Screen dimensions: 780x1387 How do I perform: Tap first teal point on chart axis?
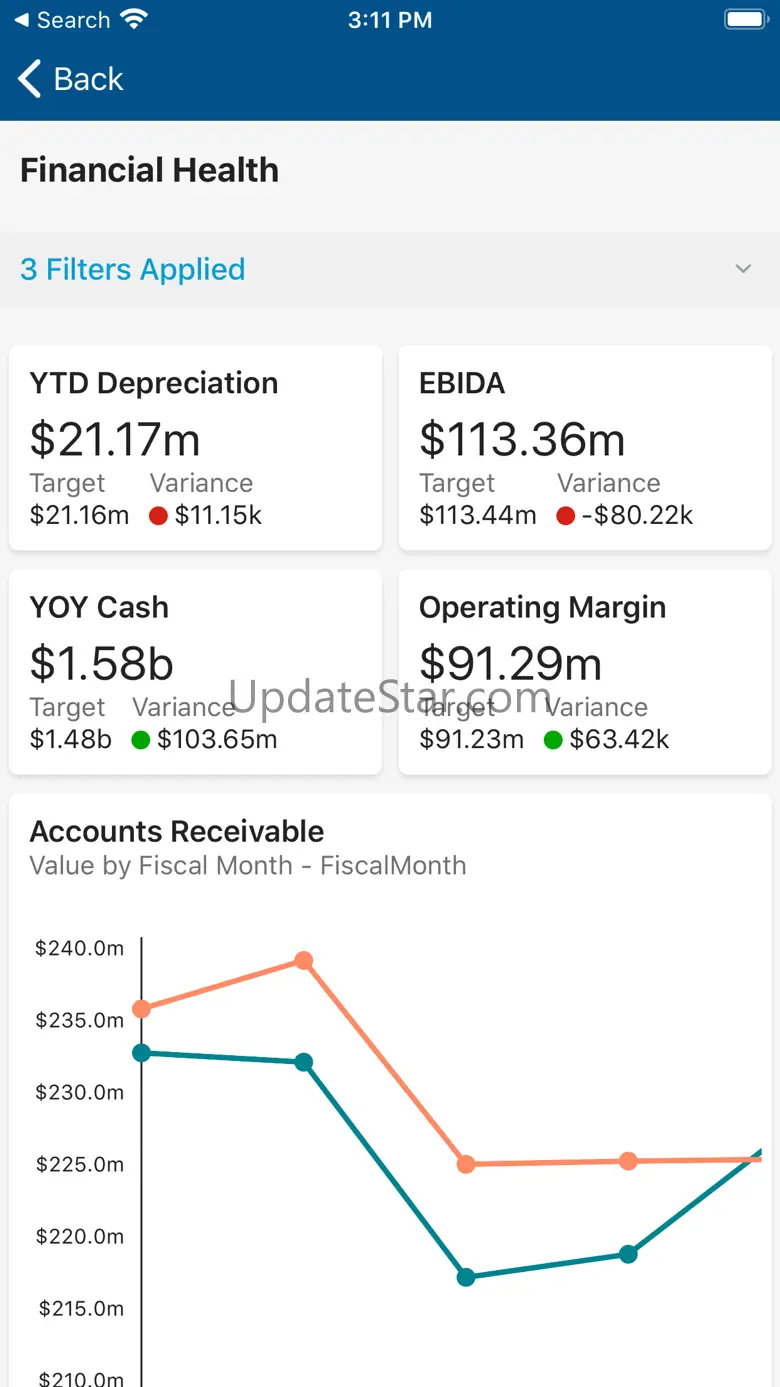tap(142, 1053)
